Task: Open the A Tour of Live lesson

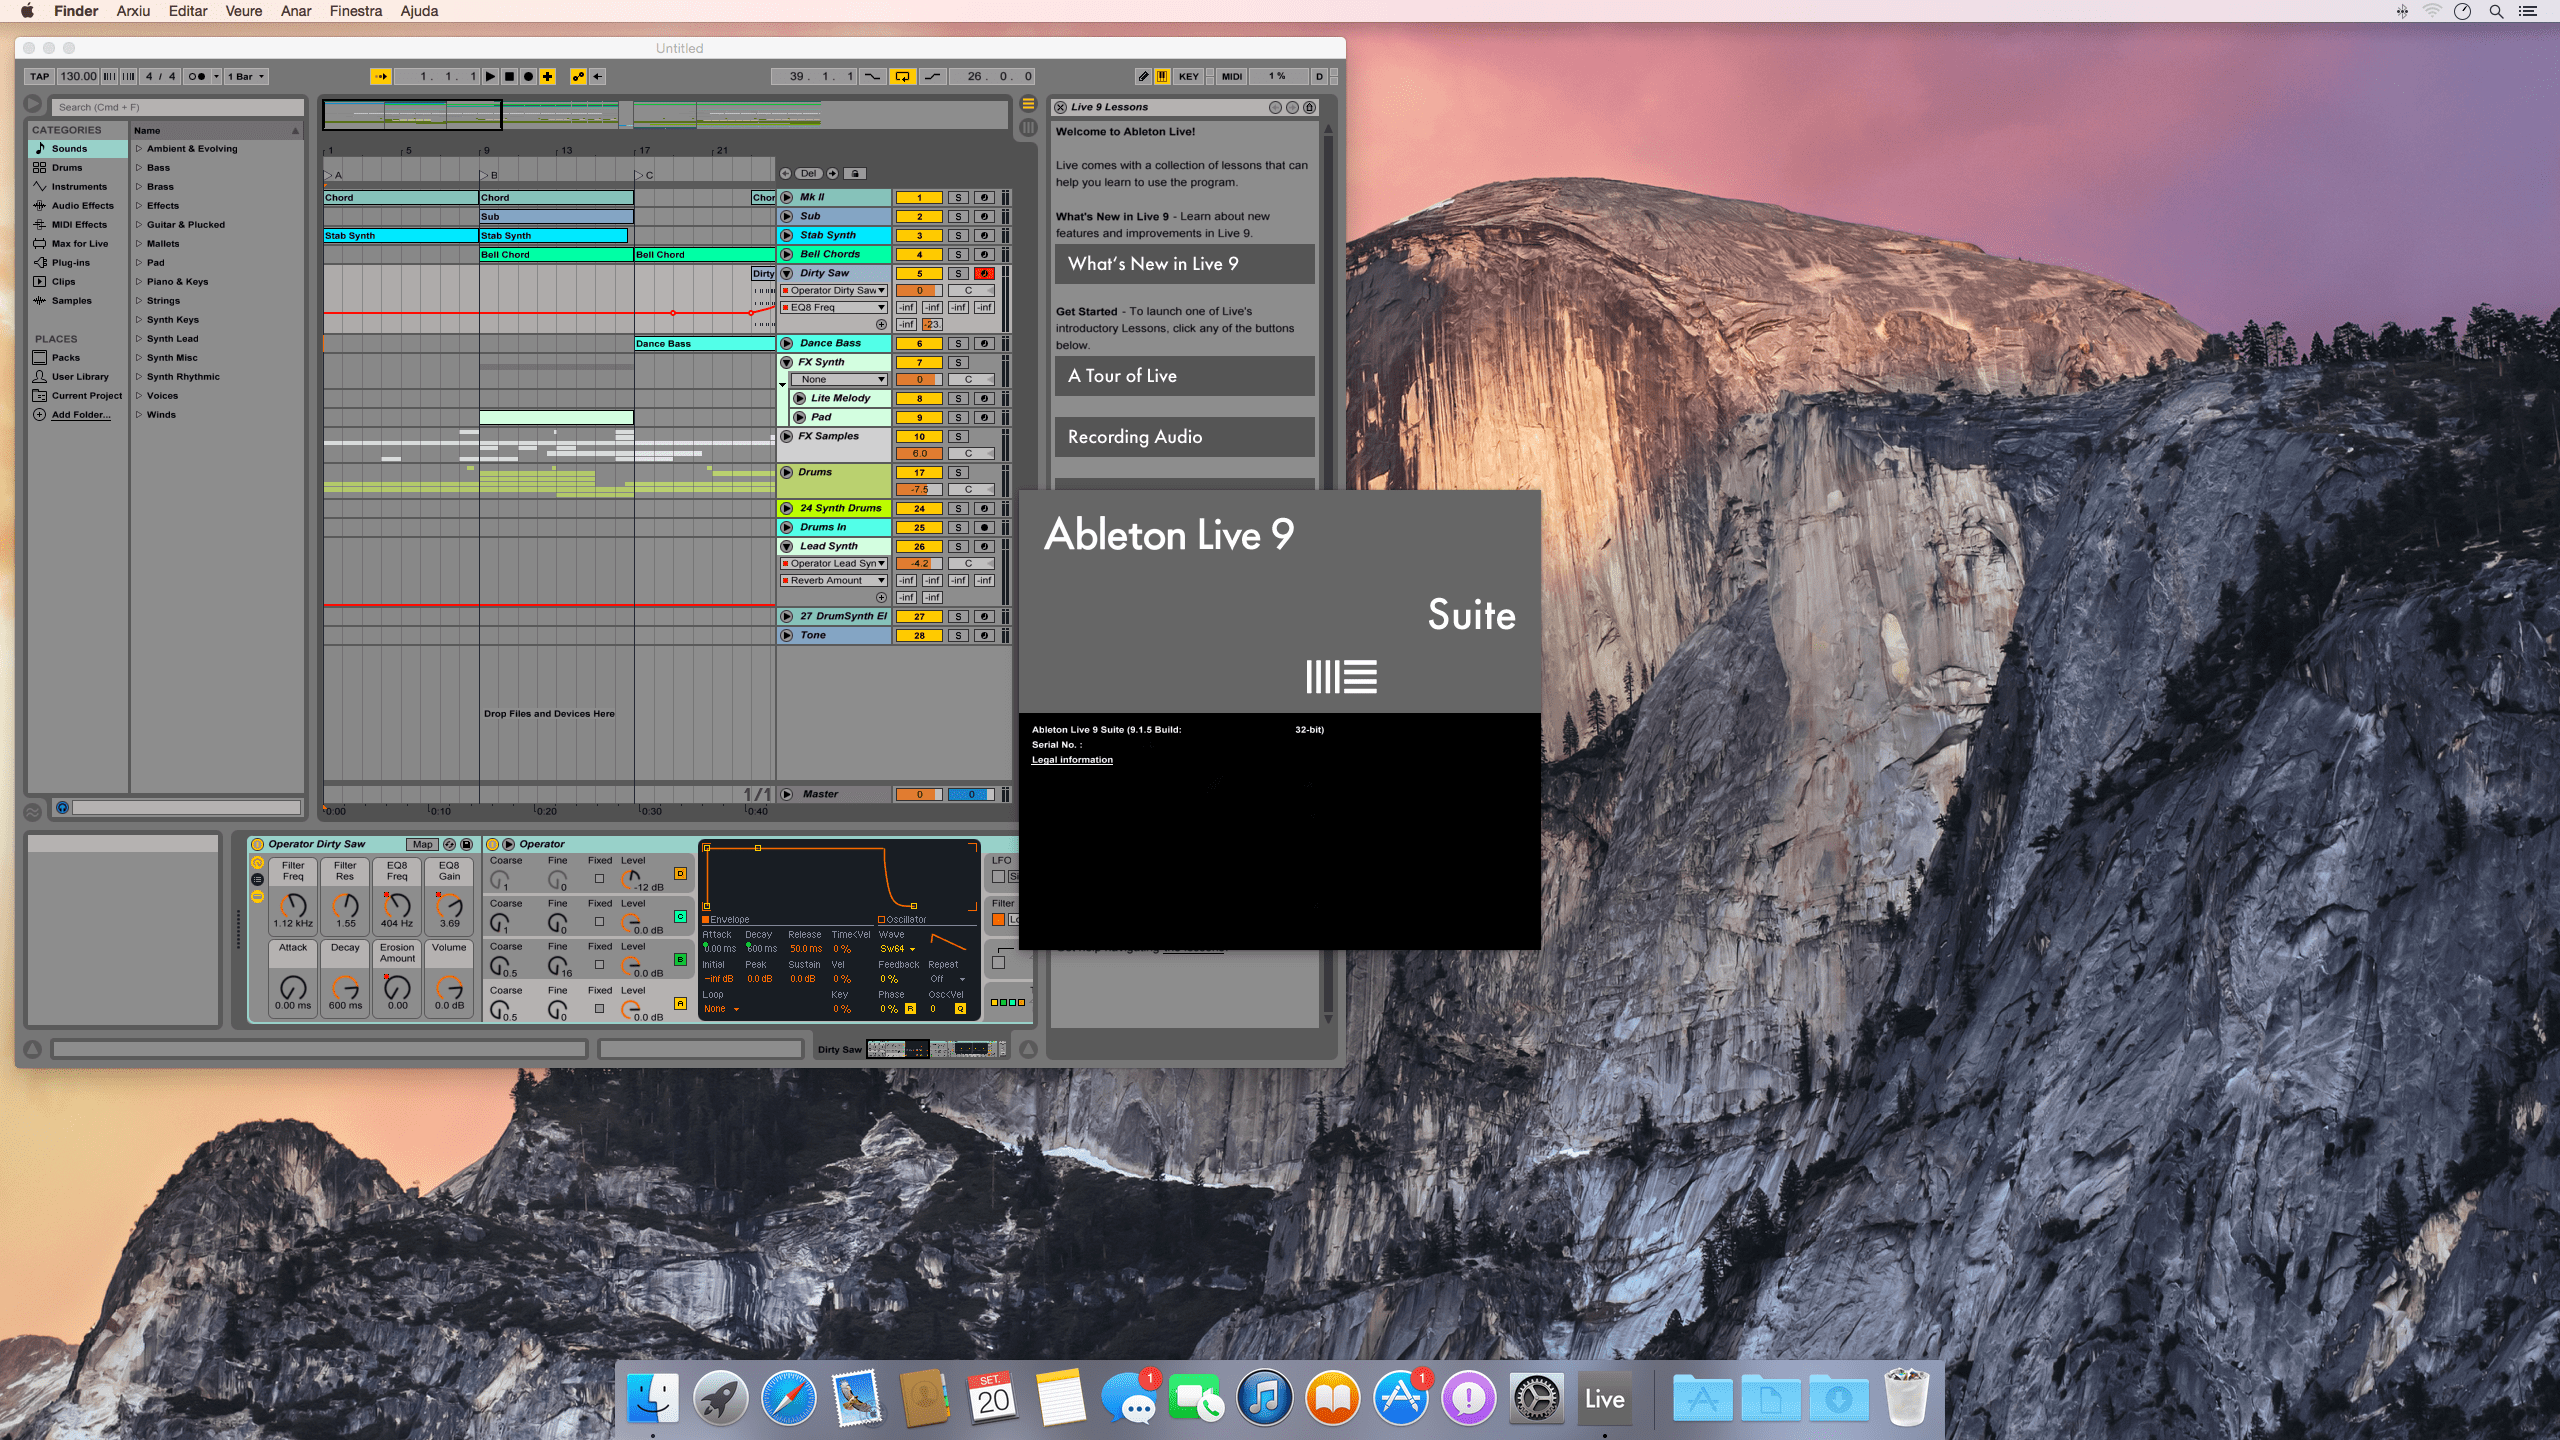Action: point(1184,376)
